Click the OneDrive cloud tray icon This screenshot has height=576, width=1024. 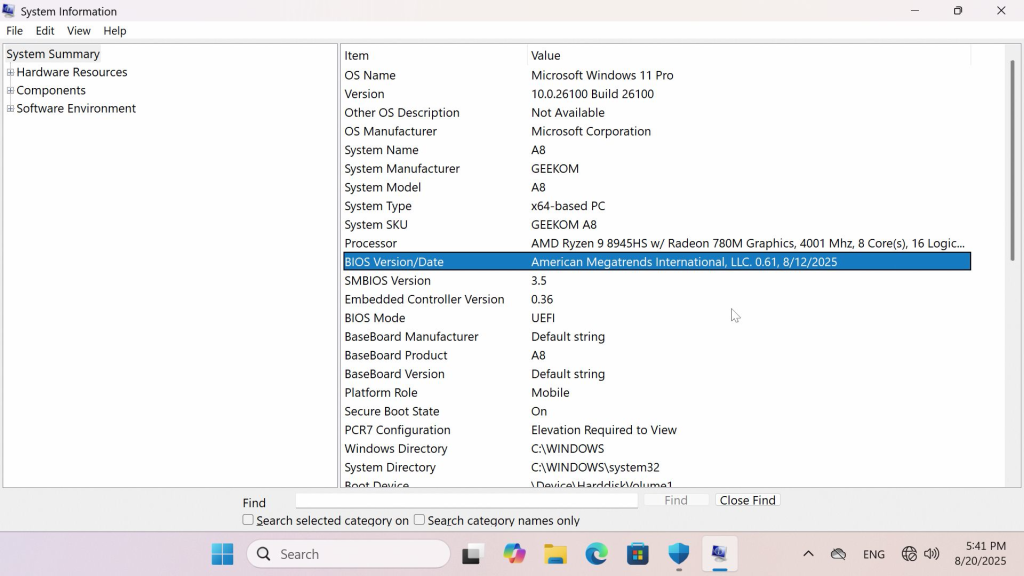click(839, 554)
